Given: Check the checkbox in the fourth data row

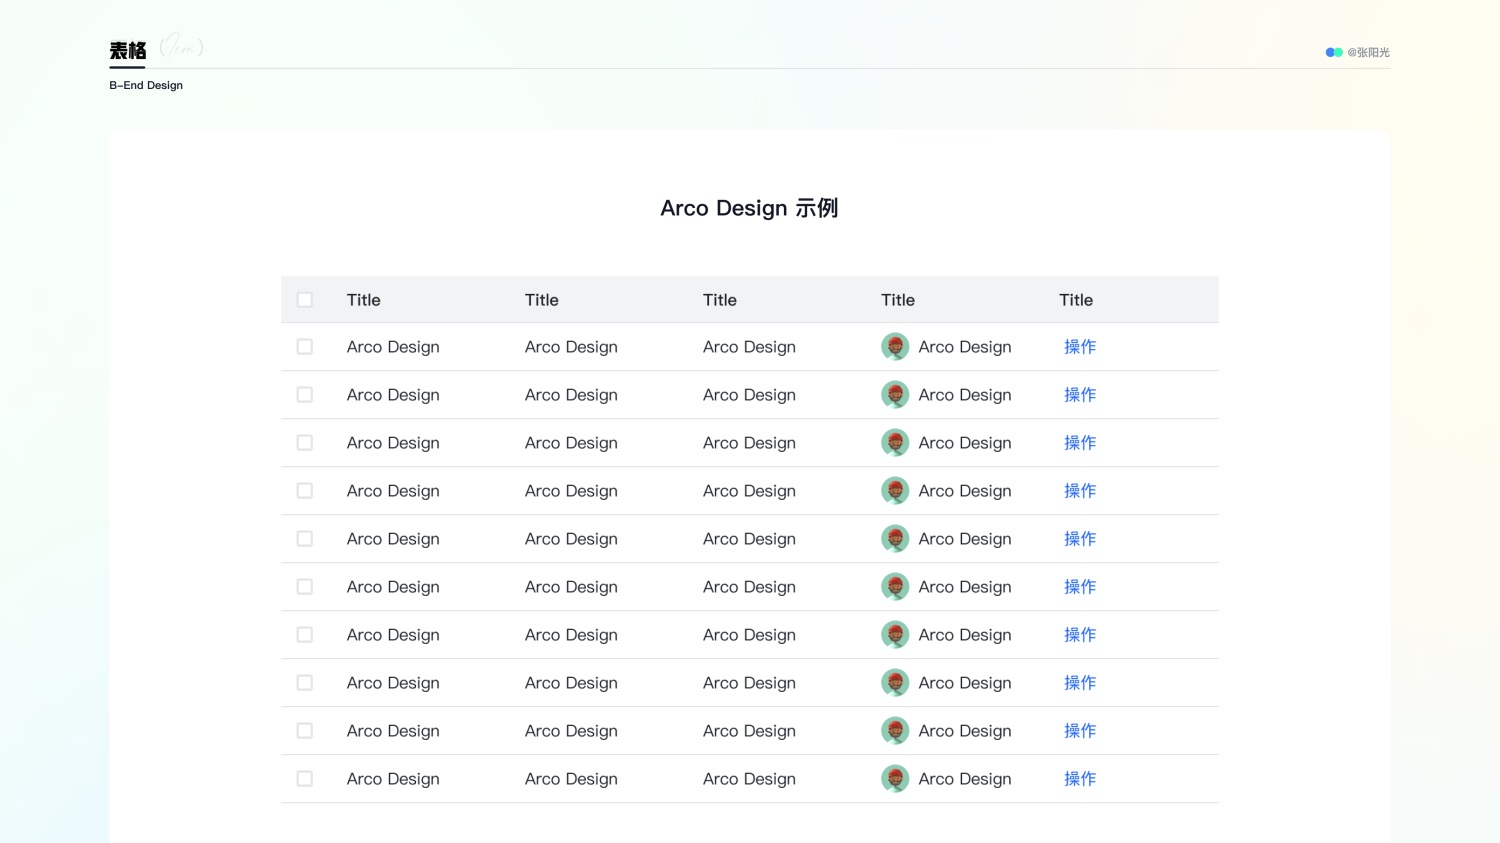Looking at the screenshot, I should pos(305,491).
